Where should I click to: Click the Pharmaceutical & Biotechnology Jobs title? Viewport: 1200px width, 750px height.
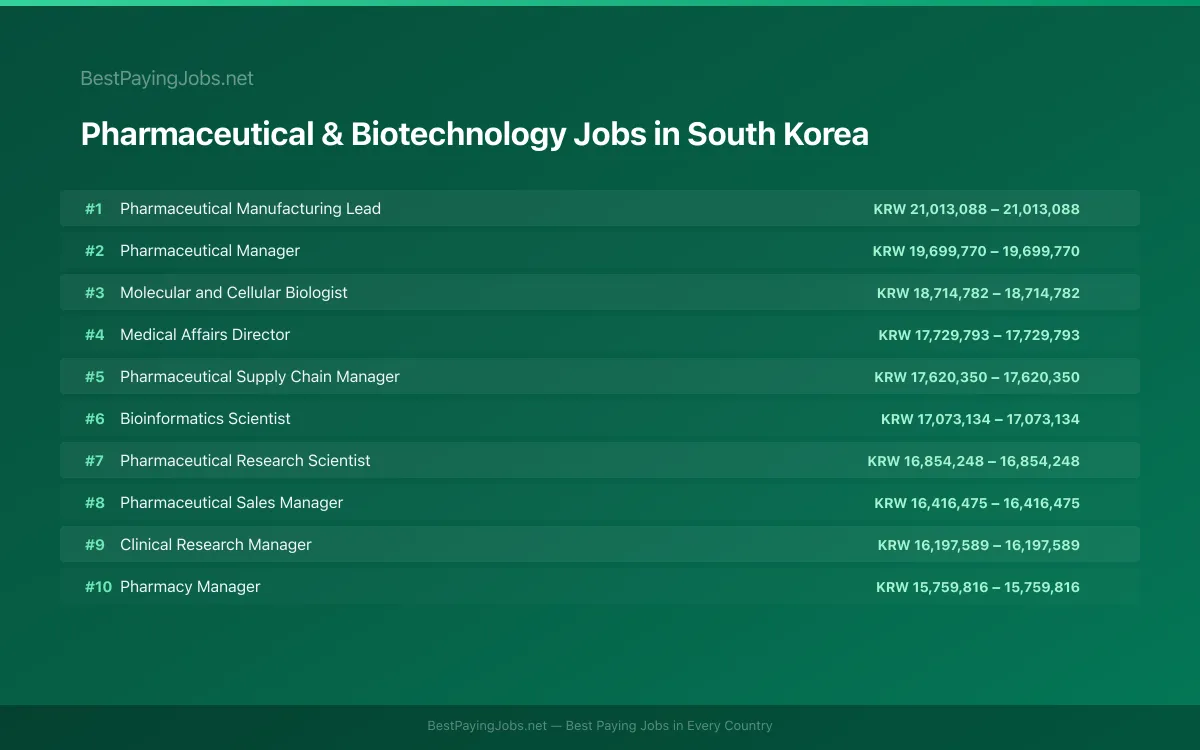(474, 134)
